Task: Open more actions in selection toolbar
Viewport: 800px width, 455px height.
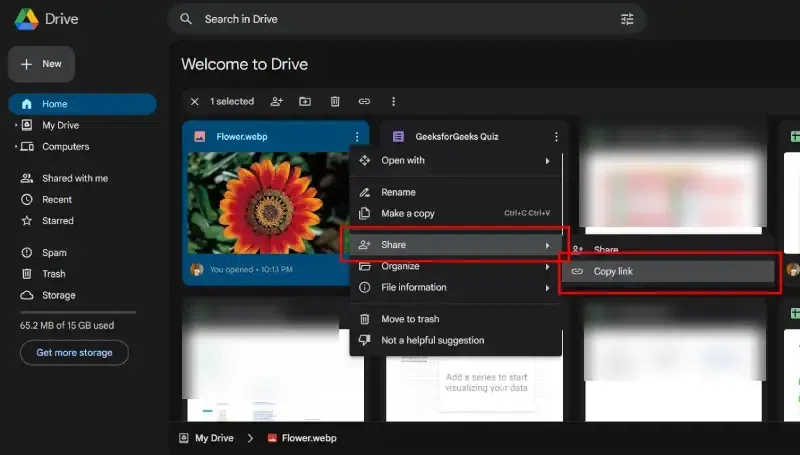Action: 393,102
